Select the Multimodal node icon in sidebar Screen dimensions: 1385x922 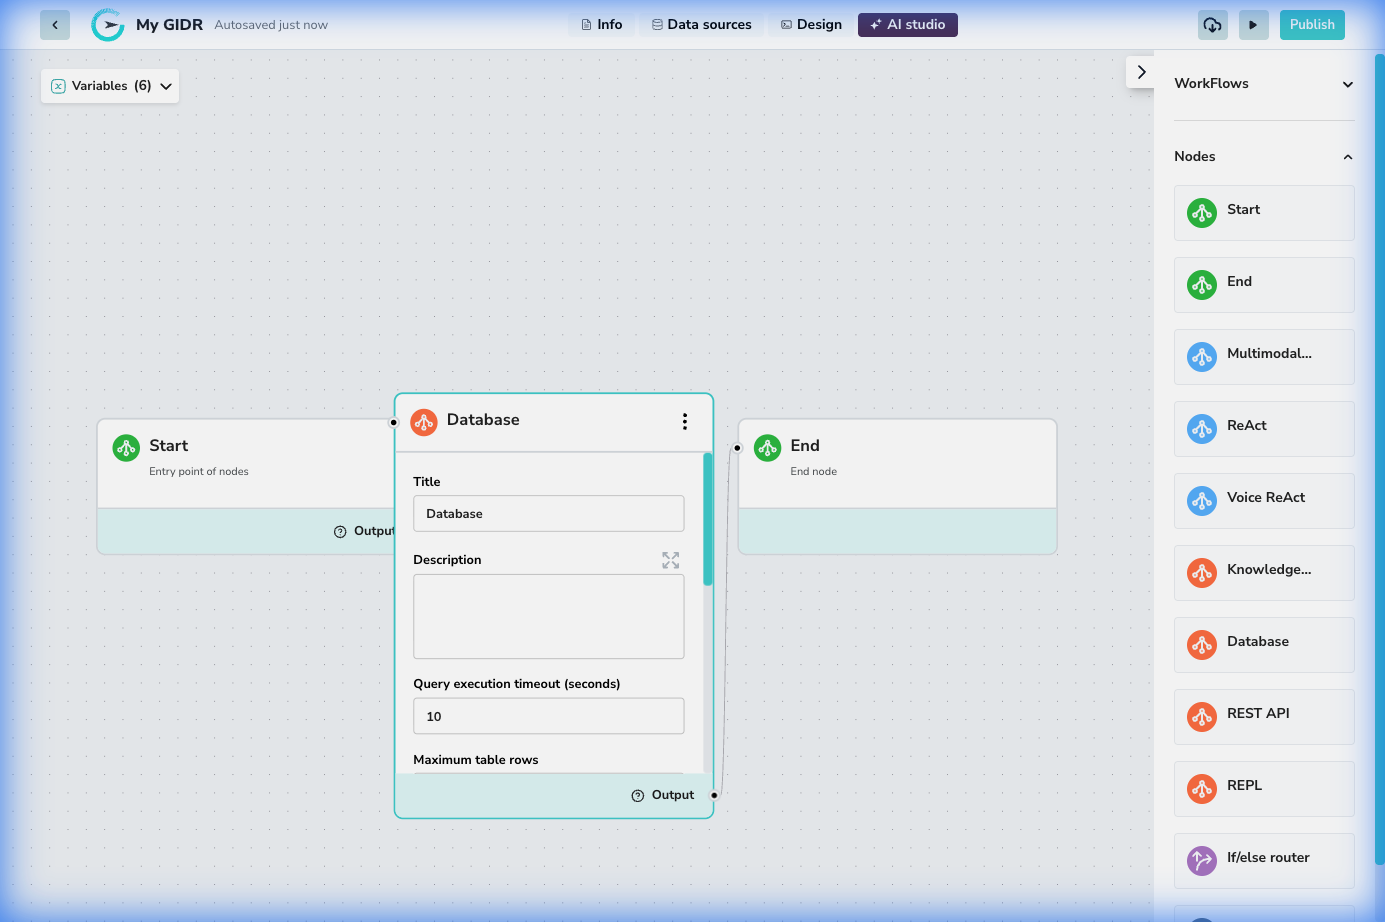pos(1202,357)
